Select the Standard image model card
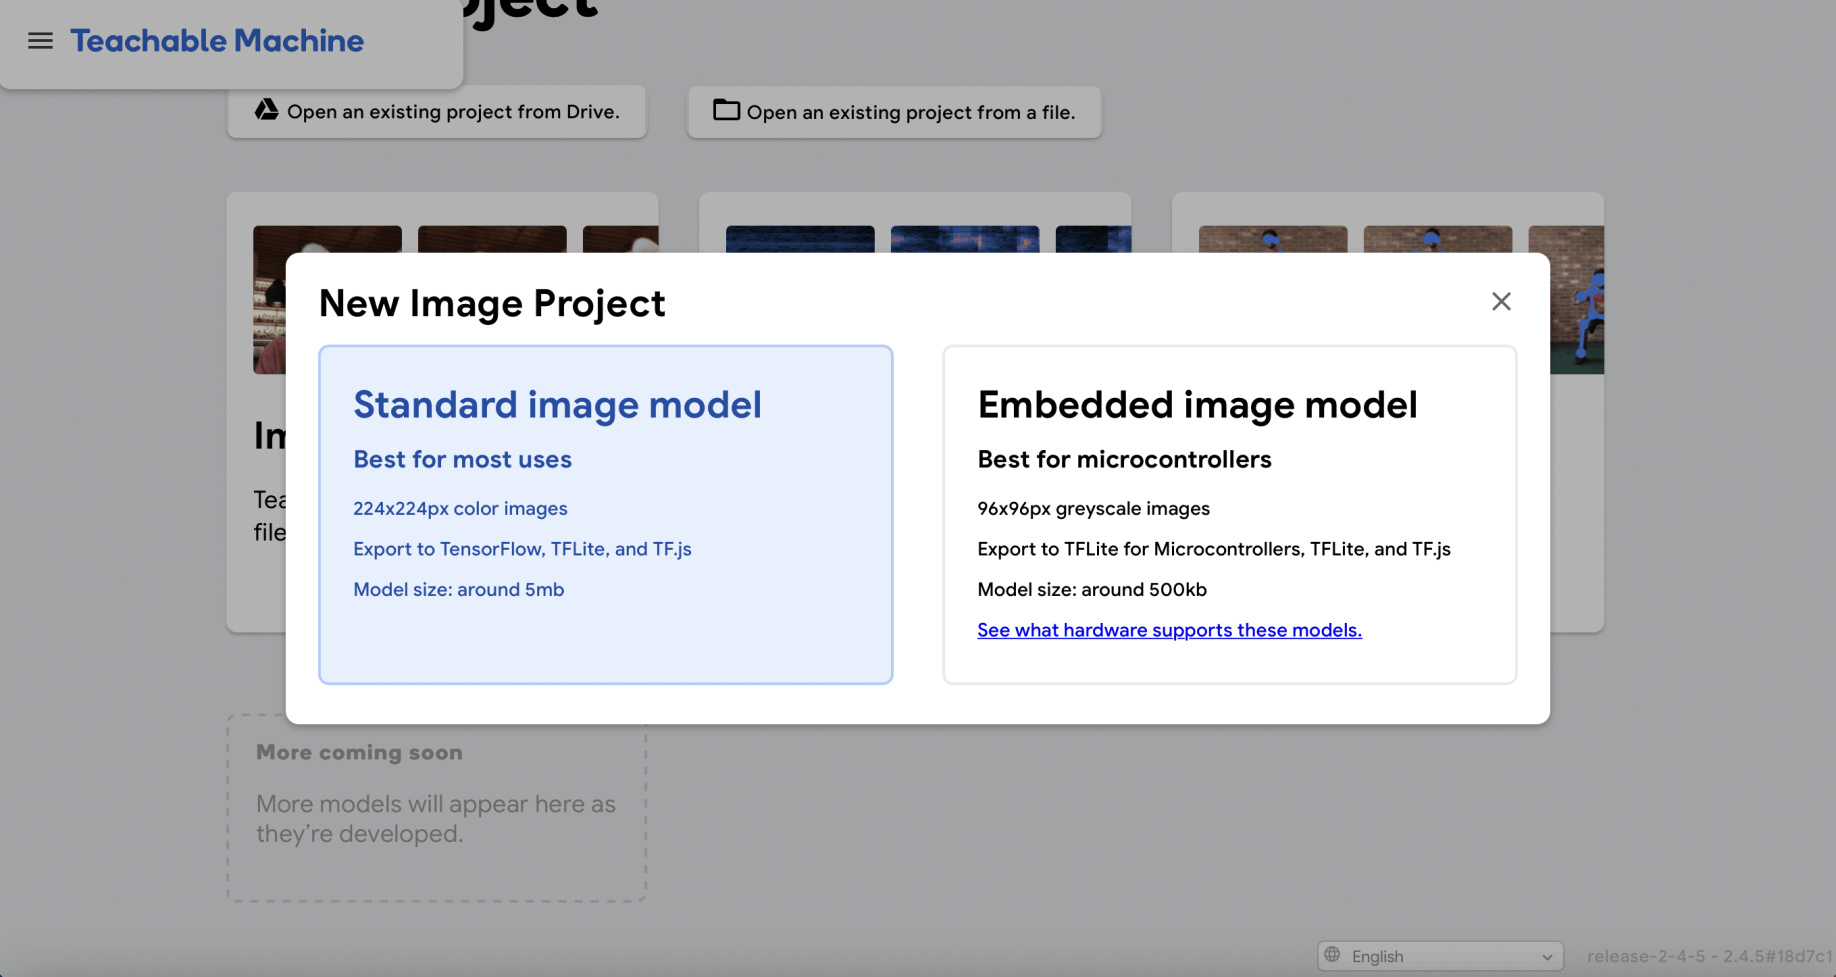The image size is (1836, 977). [x=605, y=515]
